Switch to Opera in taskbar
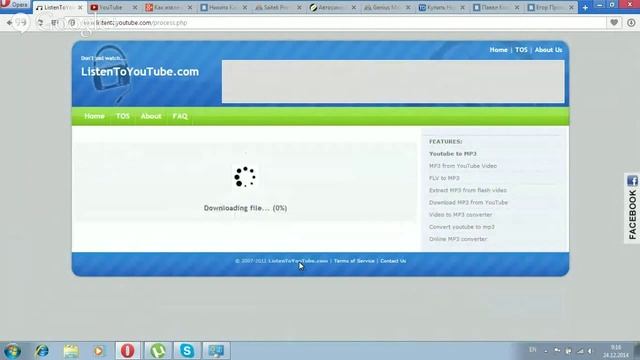Viewport: 640px width, 360px height. (127, 351)
